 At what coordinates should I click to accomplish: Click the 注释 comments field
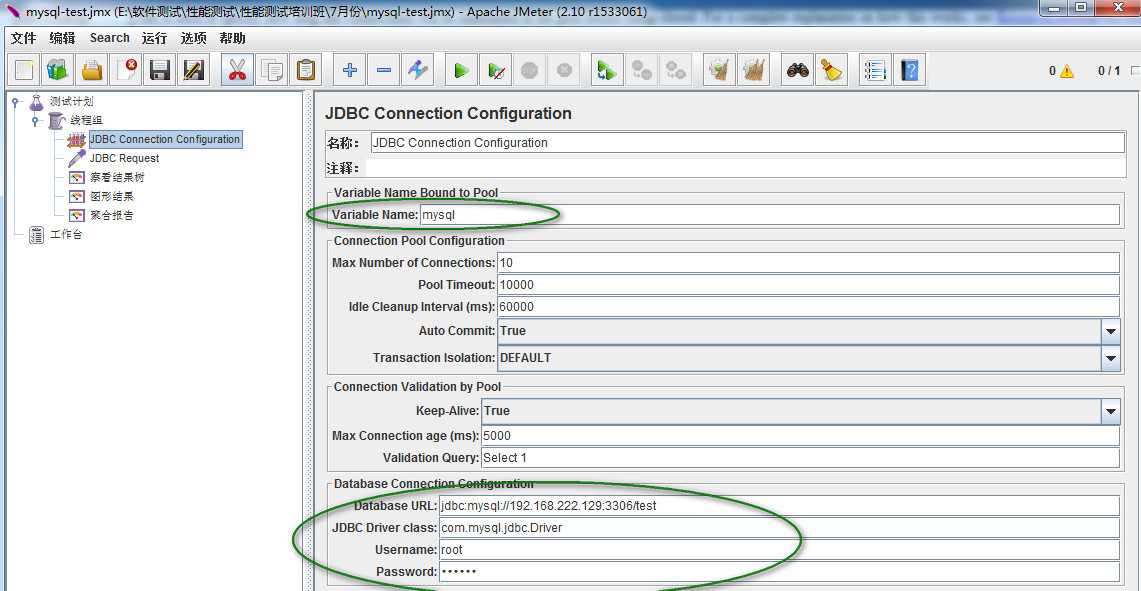pyautogui.click(x=744, y=168)
